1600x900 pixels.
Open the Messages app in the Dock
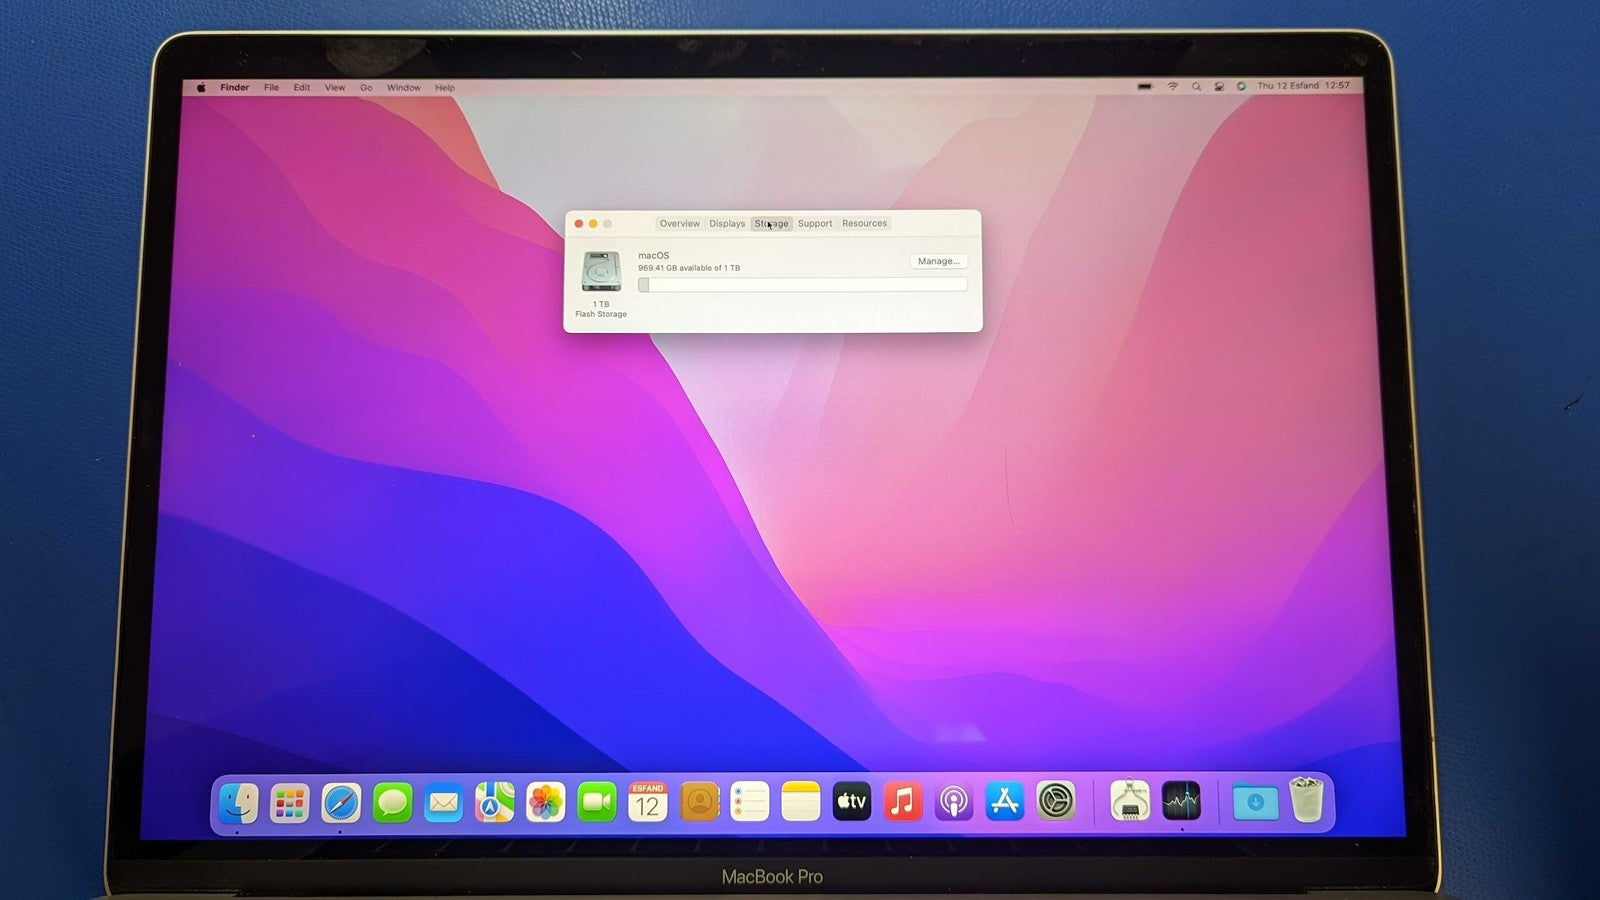(x=392, y=803)
